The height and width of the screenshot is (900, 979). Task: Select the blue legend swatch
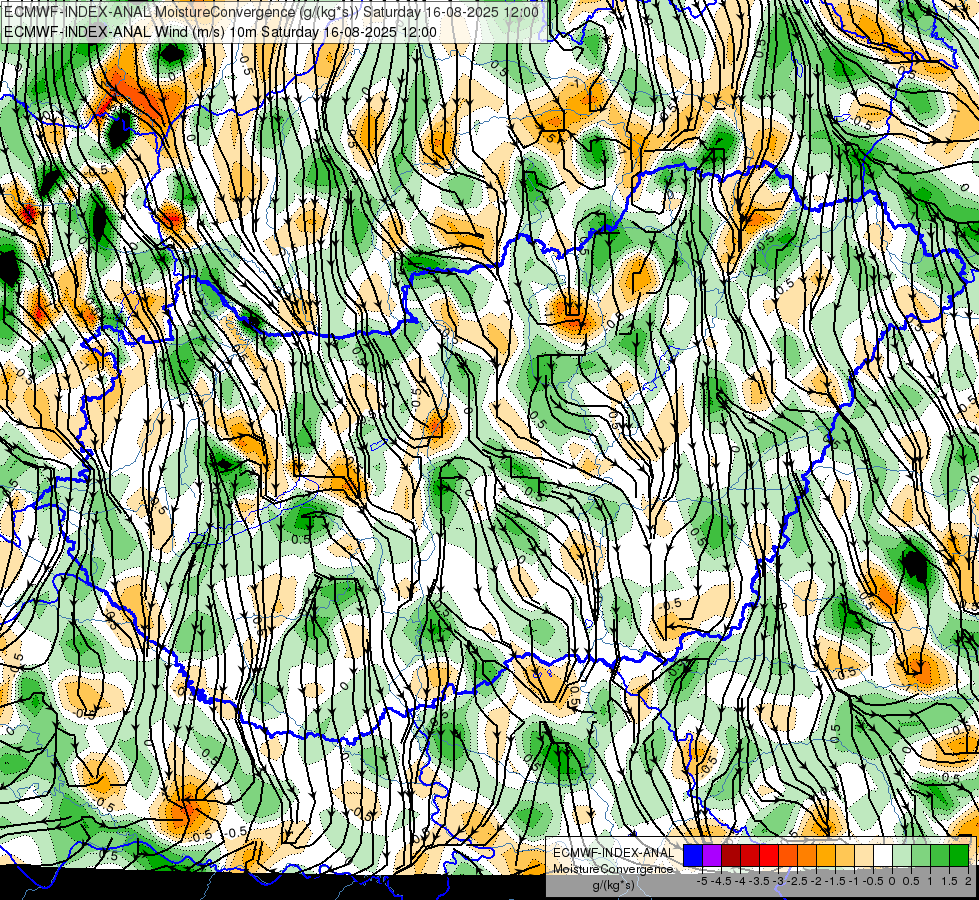(693, 856)
